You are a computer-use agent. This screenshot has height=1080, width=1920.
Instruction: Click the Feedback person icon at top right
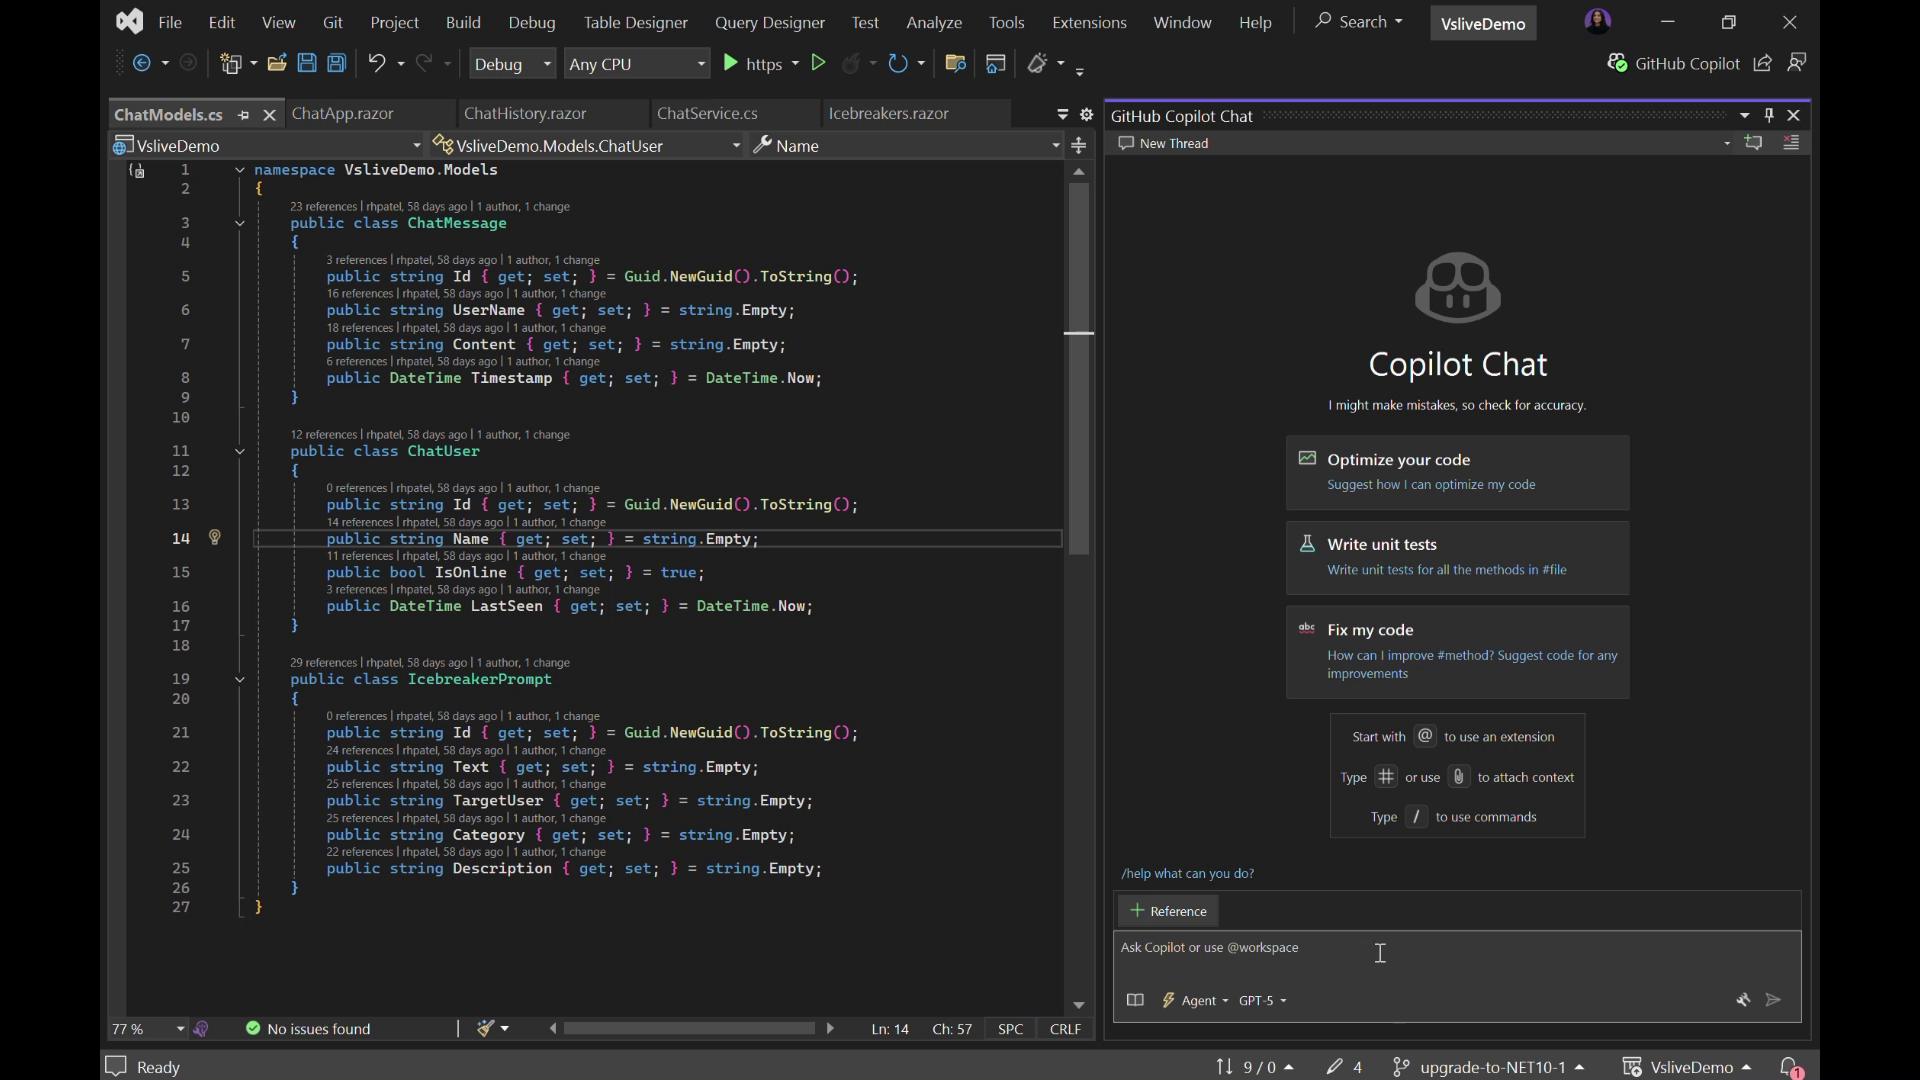pos(1797,63)
